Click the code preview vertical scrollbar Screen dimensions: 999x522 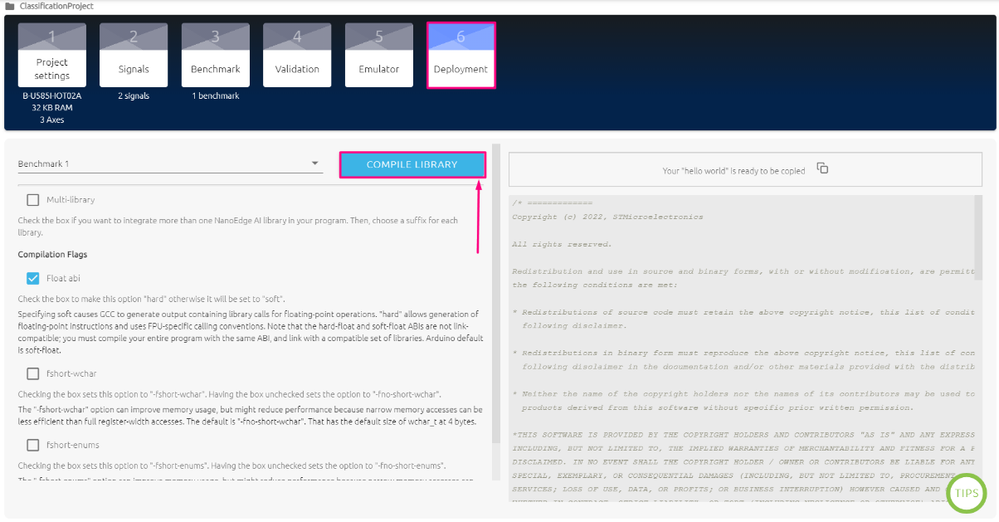point(978,238)
